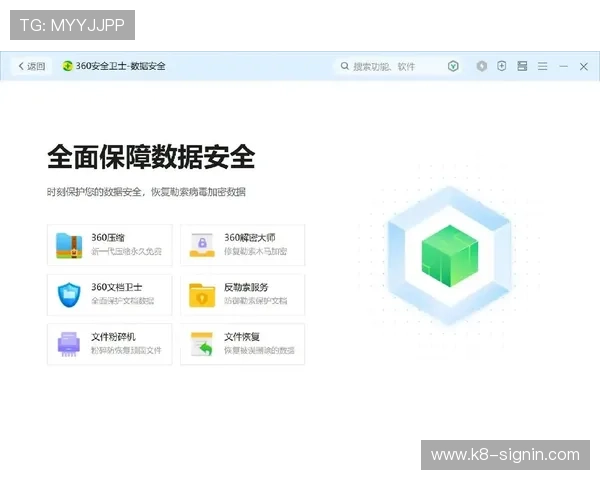Image resolution: width=600 pixels, height=480 pixels.
Task: Open the 360文档卫士 shield icon
Action: (69, 295)
